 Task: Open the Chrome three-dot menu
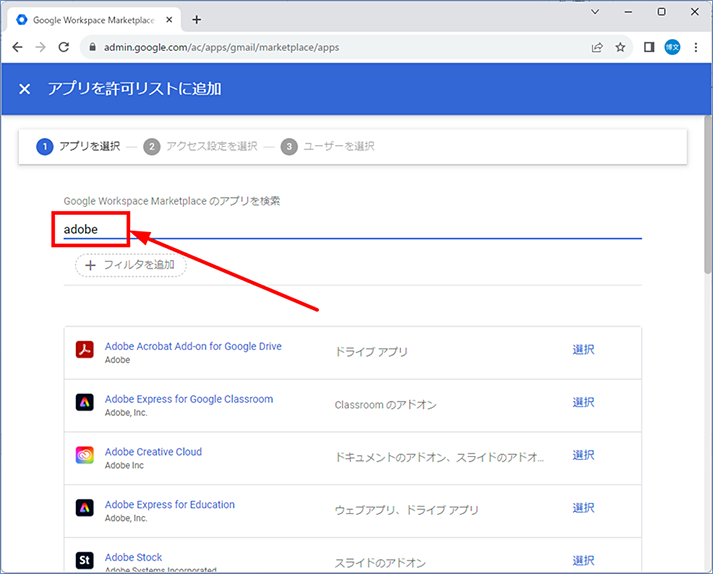[x=696, y=47]
